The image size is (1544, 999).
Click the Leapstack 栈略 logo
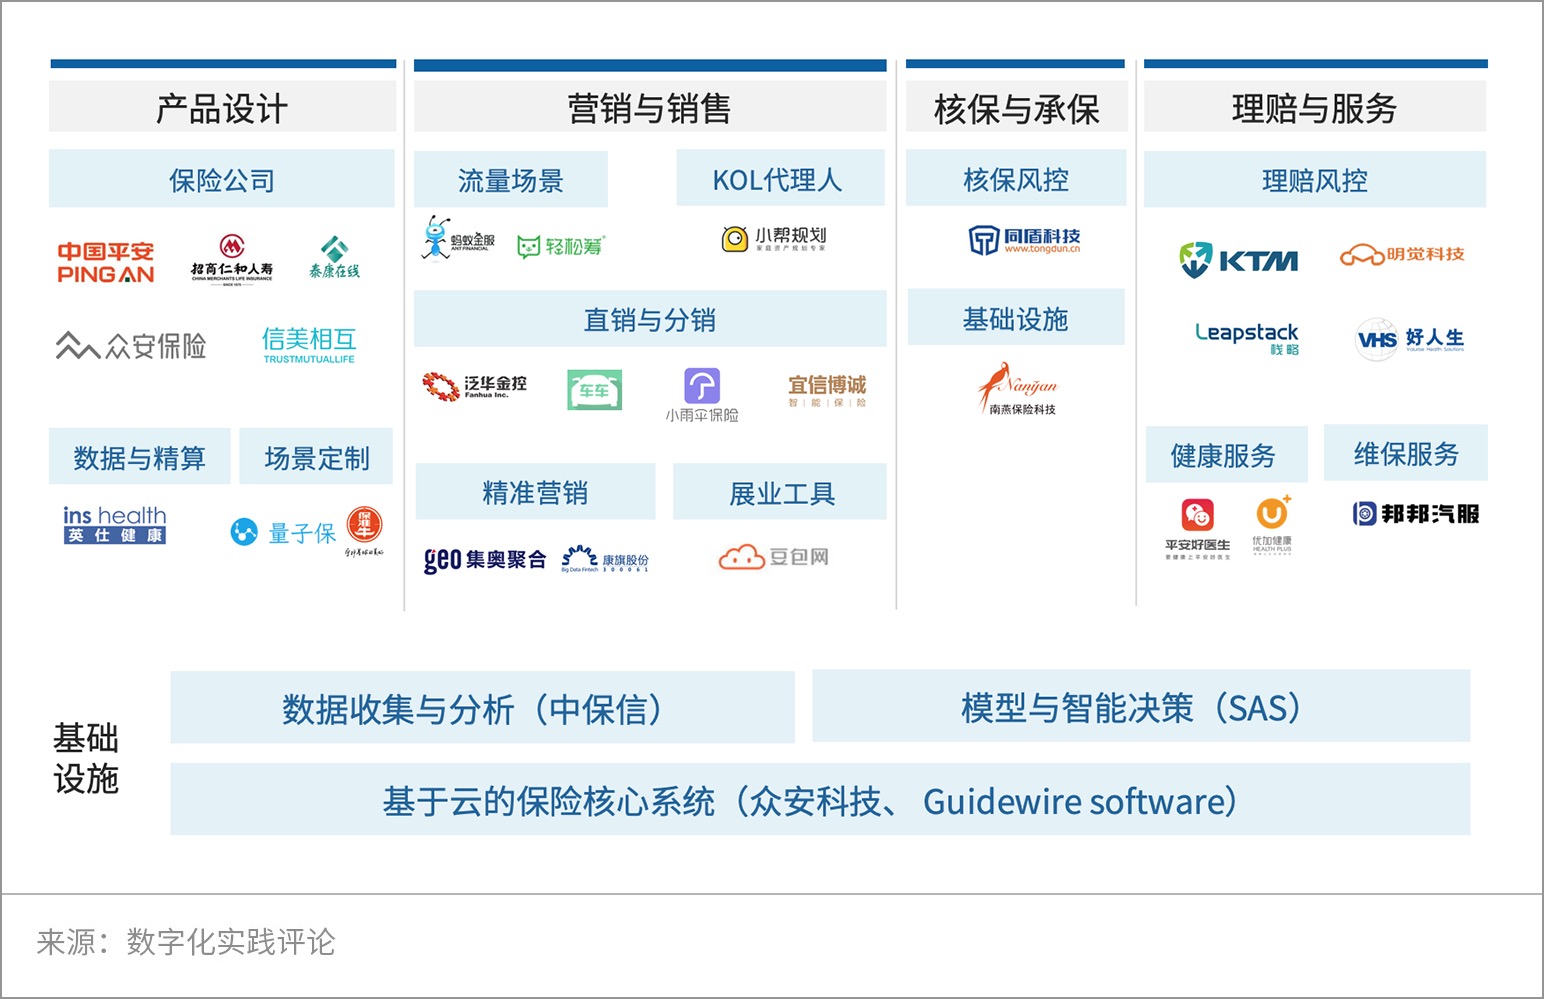pyautogui.click(x=1247, y=338)
